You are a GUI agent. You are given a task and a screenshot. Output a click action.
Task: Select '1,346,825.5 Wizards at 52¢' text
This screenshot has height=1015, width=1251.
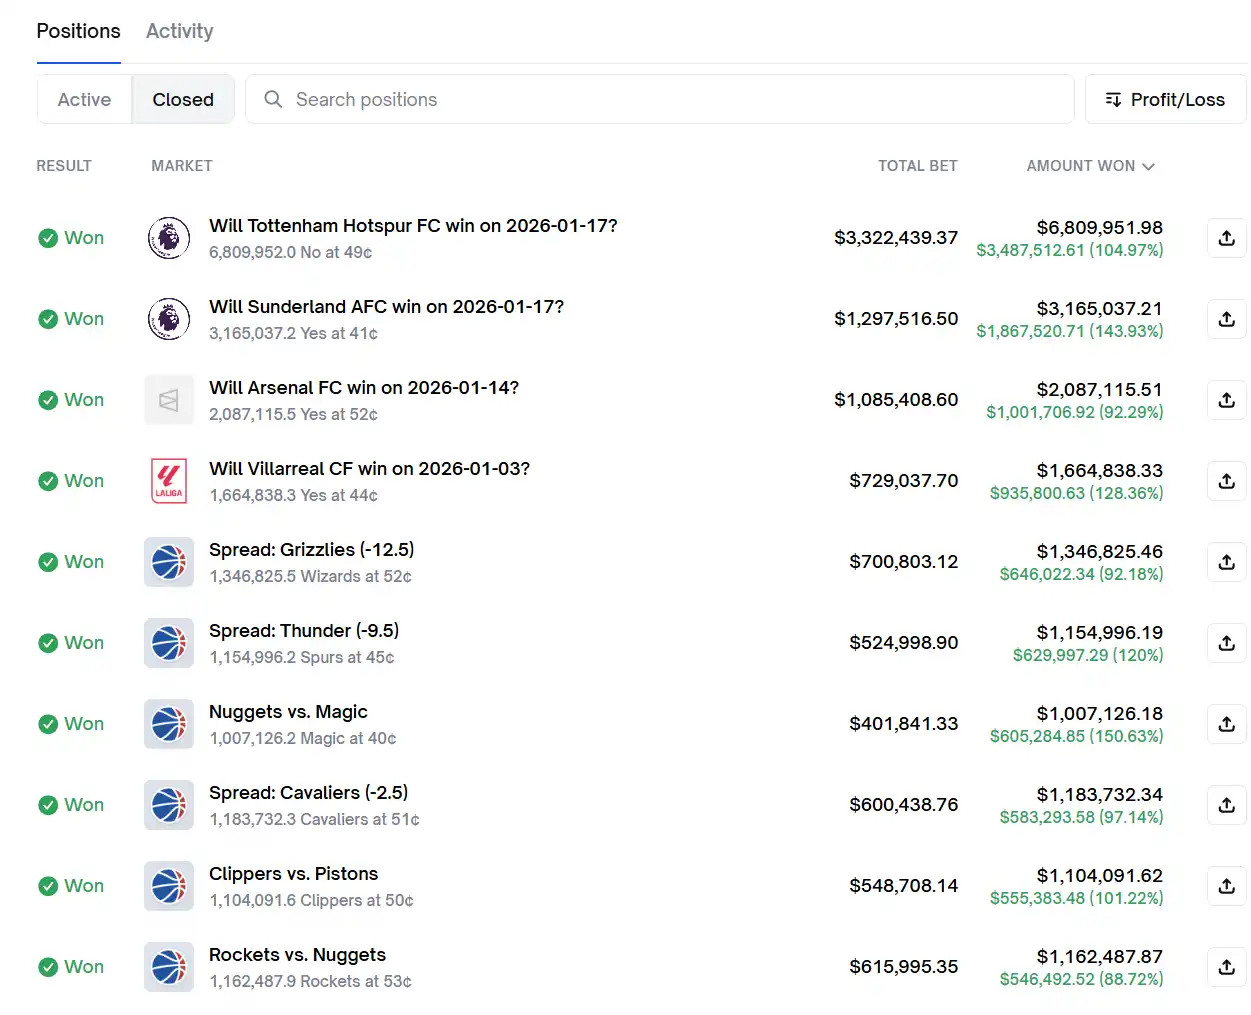(310, 576)
